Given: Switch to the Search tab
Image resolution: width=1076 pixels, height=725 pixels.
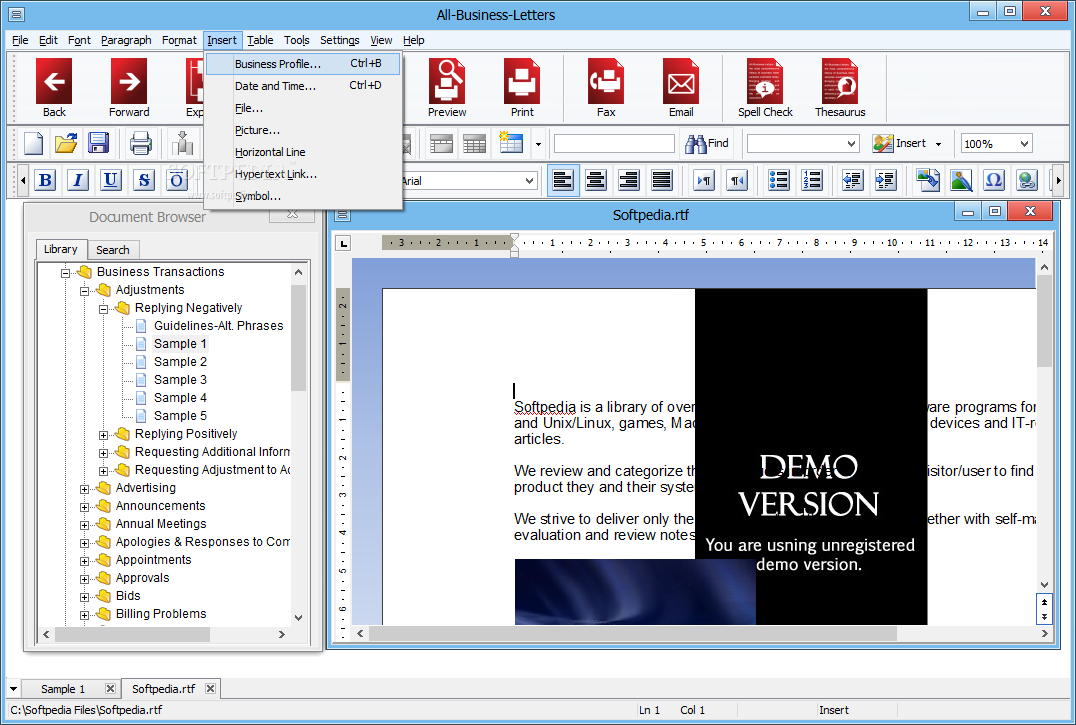Looking at the screenshot, I should pyautogui.click(x=113, y=250).
